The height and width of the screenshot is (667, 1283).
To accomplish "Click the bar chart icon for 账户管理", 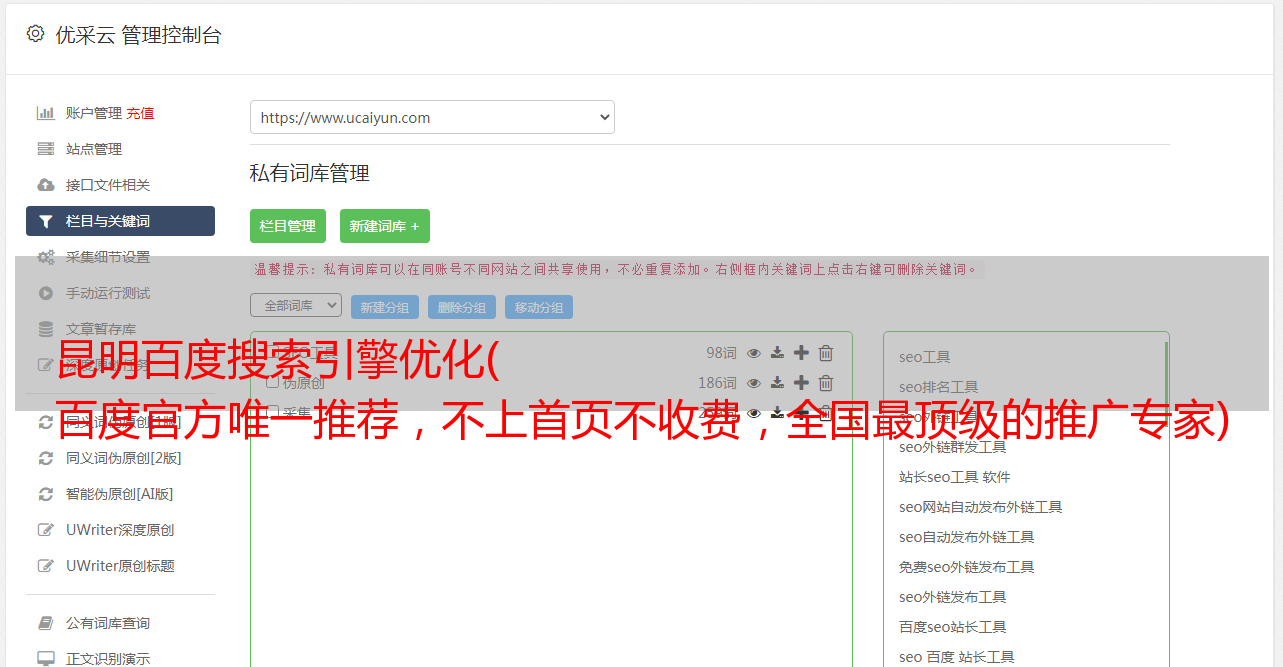I will tap(45, 113).
